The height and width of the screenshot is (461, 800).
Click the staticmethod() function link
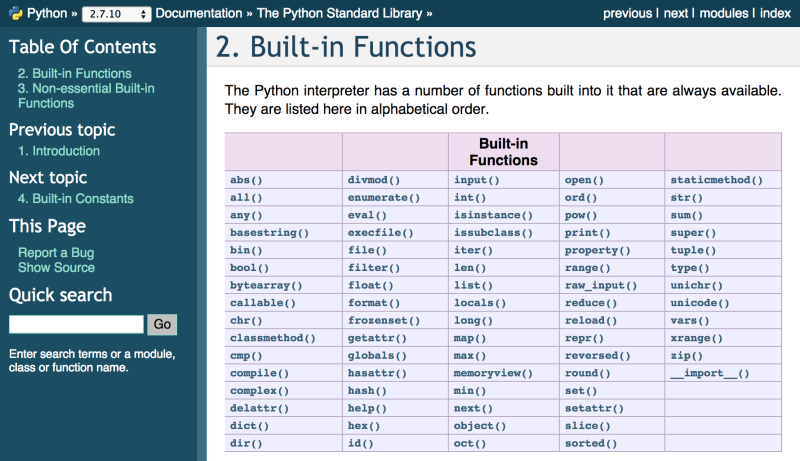(x=716, y=180)
